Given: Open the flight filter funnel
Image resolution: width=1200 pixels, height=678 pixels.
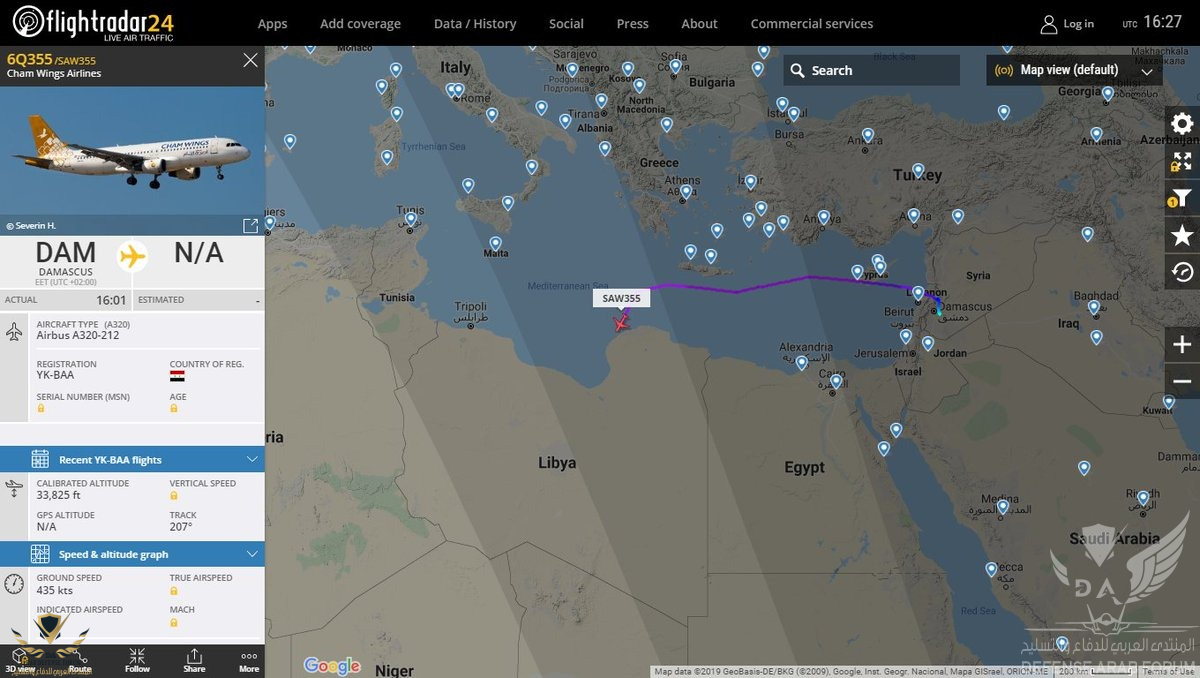Looking at the screenshot, I should pos(1182,198).
